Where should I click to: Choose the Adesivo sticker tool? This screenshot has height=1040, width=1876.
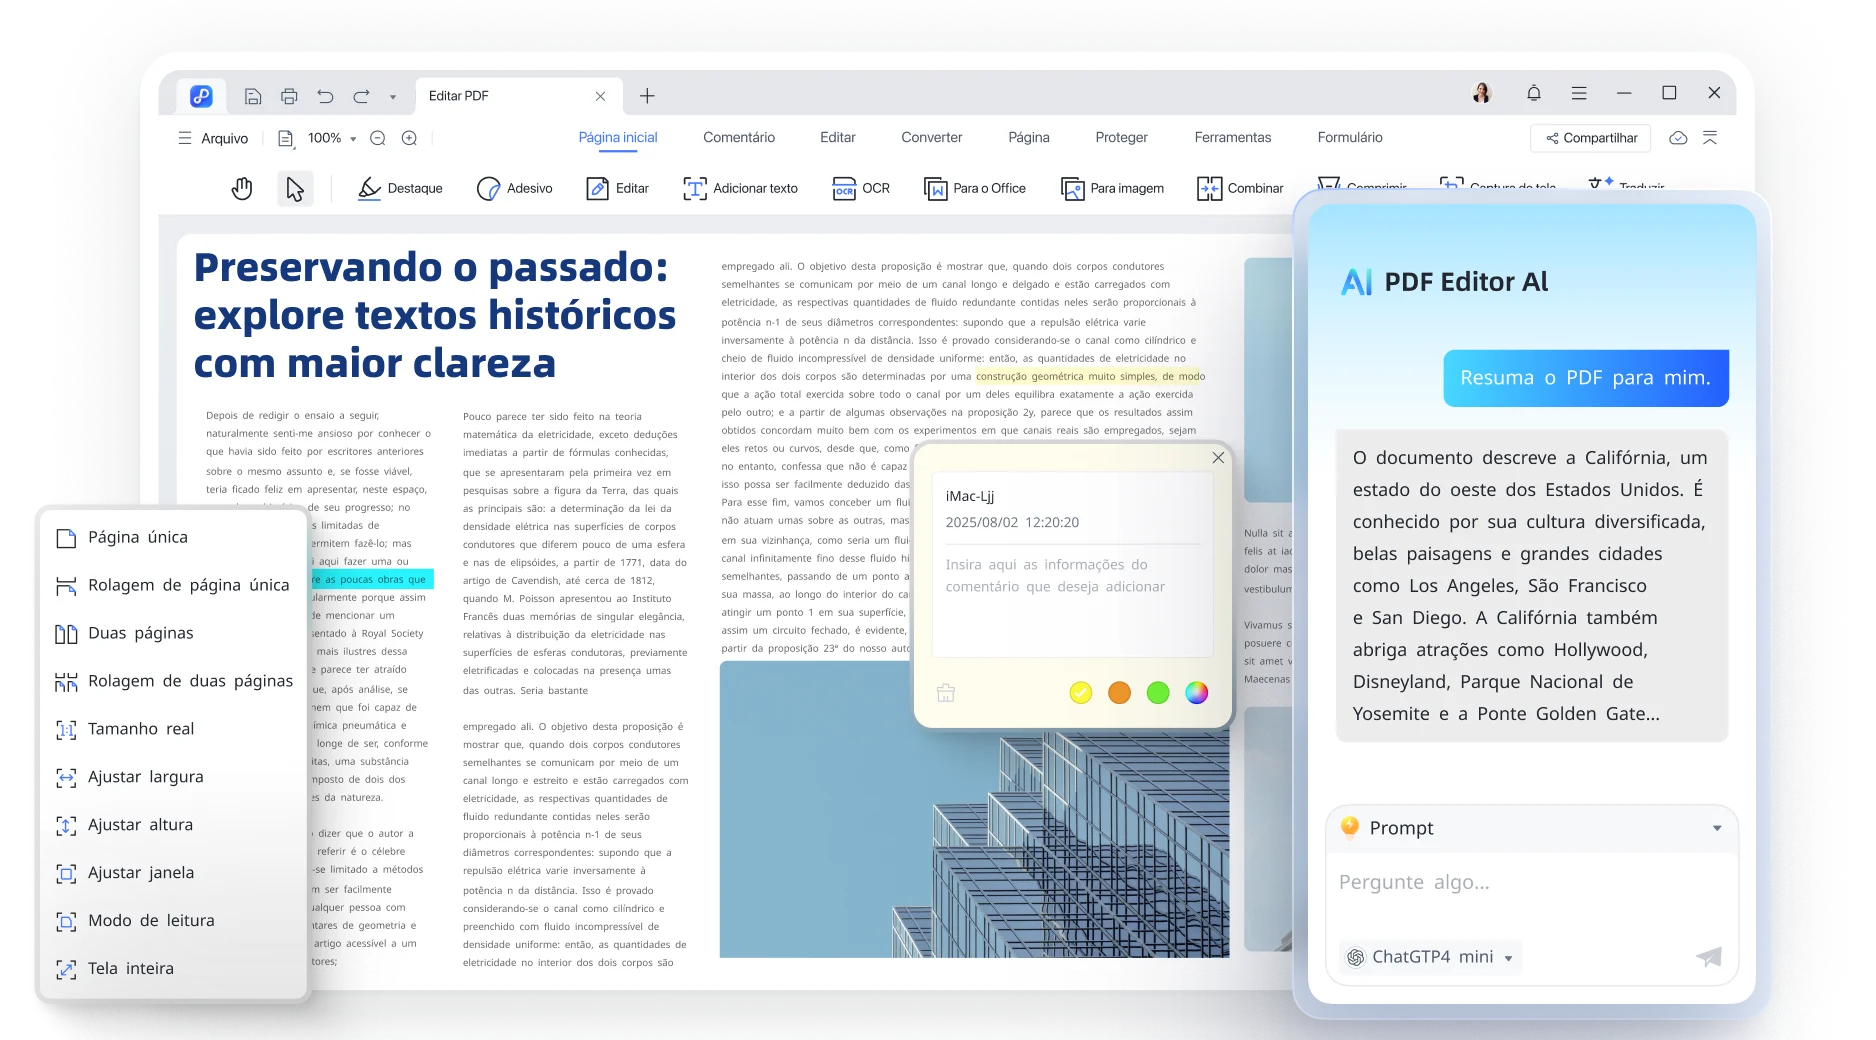[515, 188]
